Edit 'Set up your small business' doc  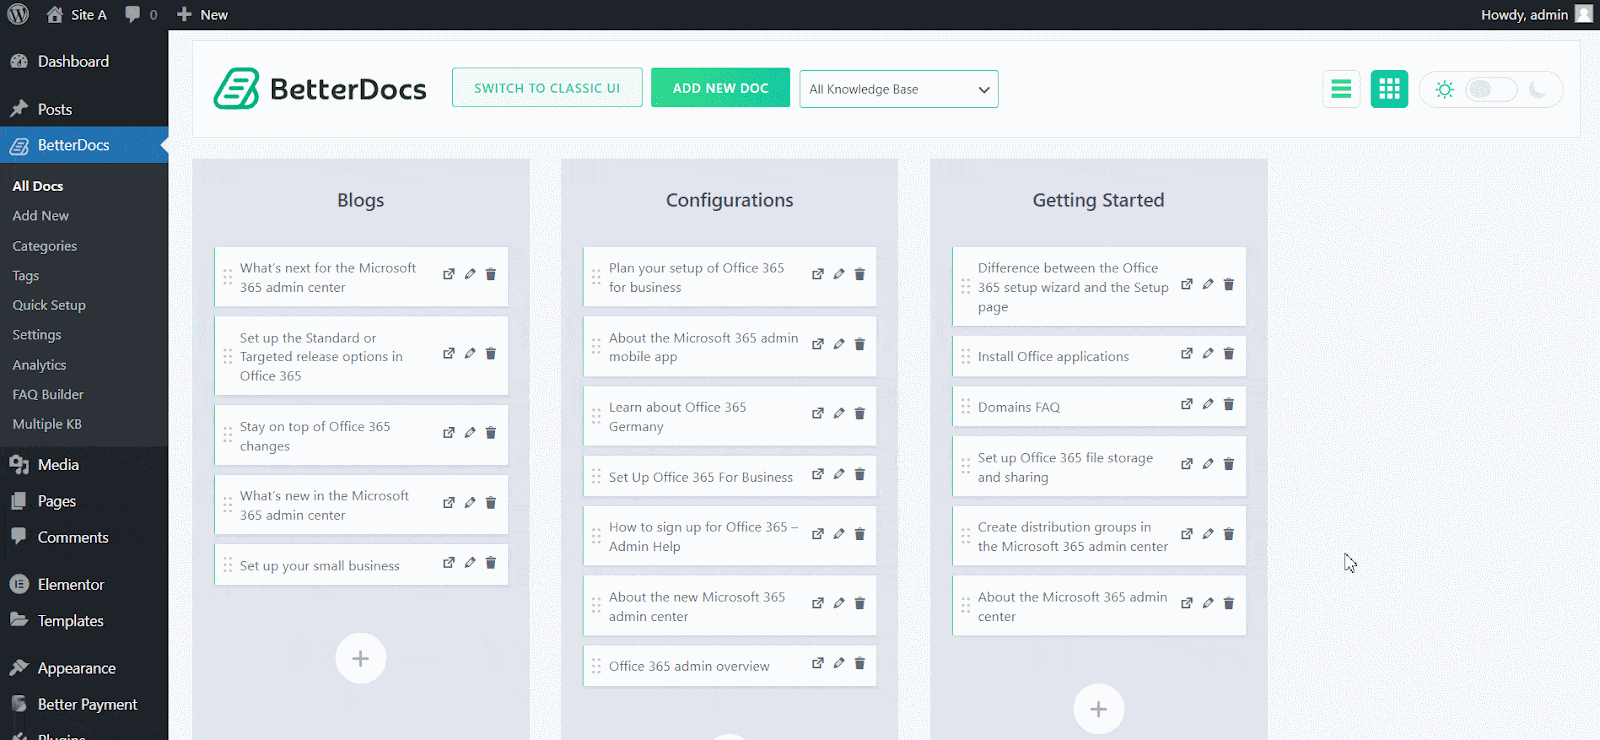coord(470,563)
